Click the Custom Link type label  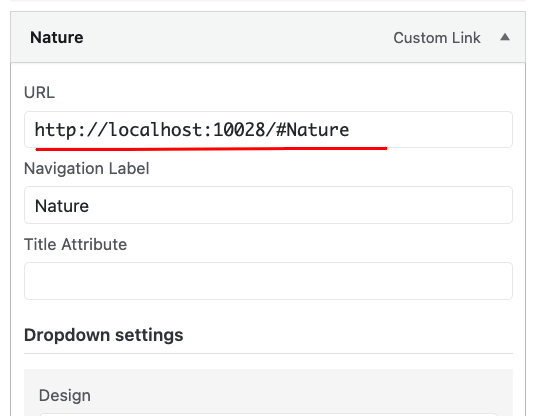437,38
